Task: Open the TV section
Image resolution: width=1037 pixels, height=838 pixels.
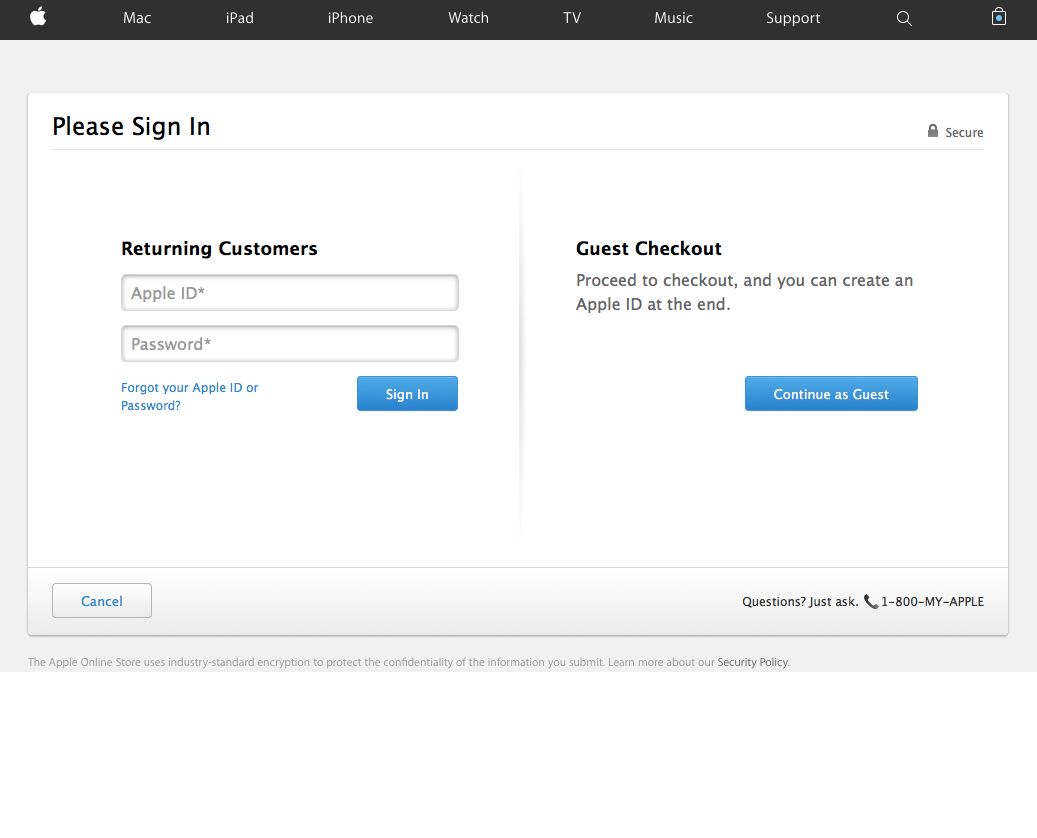Action: (x=572, y=18)
